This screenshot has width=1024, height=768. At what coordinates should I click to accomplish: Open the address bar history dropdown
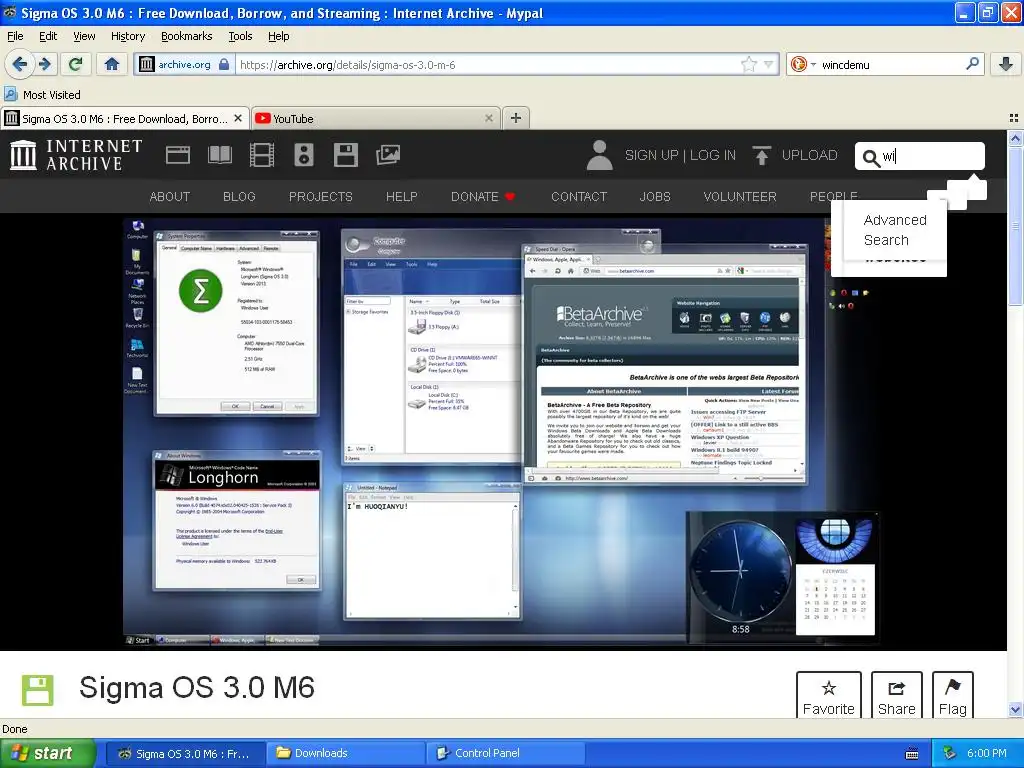tap(769, 64)
